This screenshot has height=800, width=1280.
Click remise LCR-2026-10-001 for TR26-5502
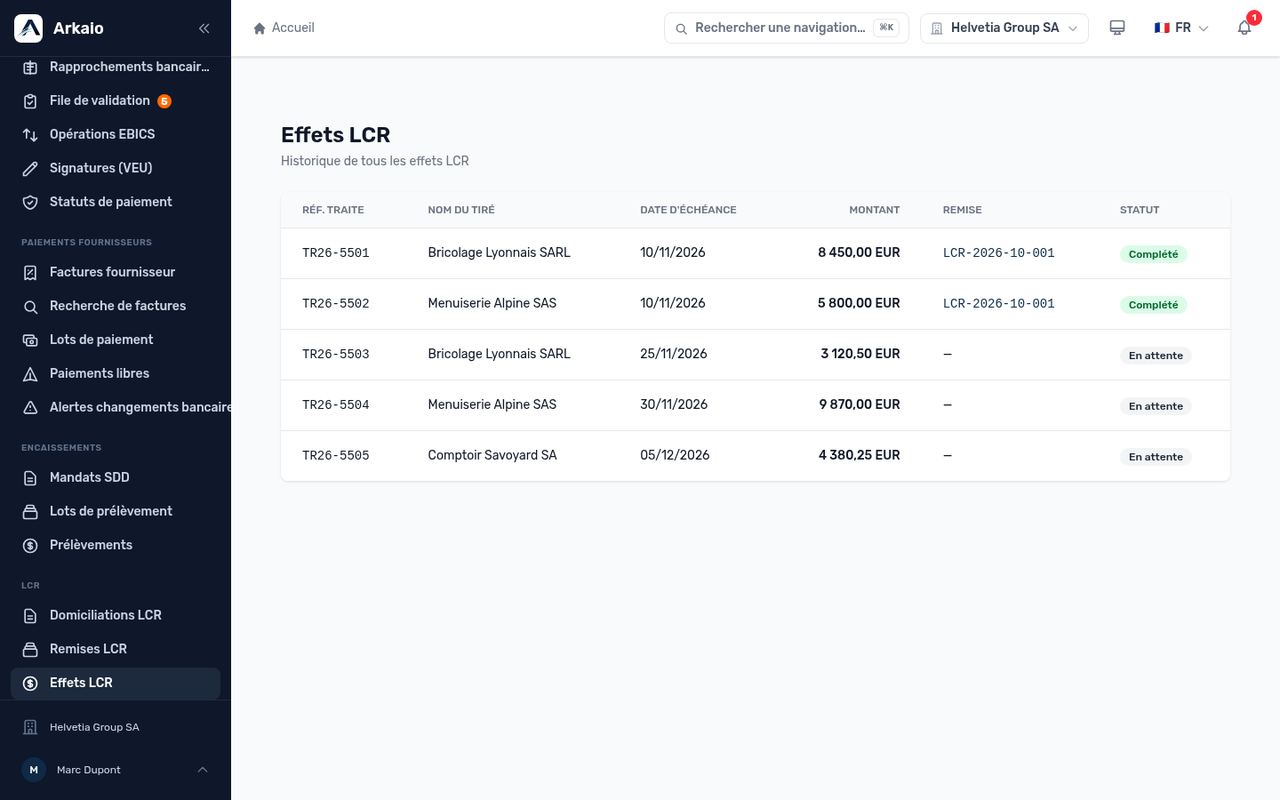pos(998,304)
